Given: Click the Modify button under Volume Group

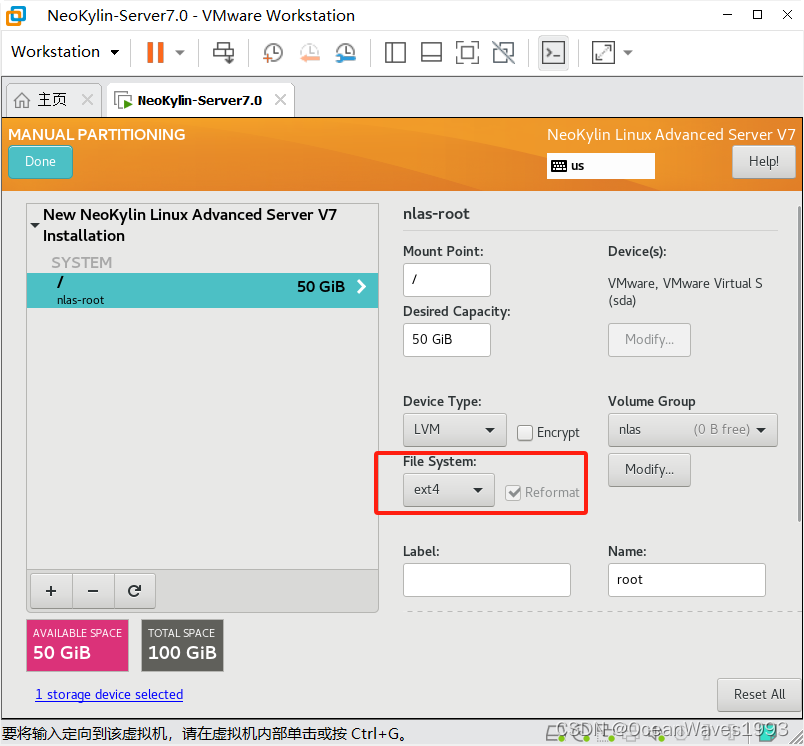Looking at the screenshot, I should pos(649,470).
